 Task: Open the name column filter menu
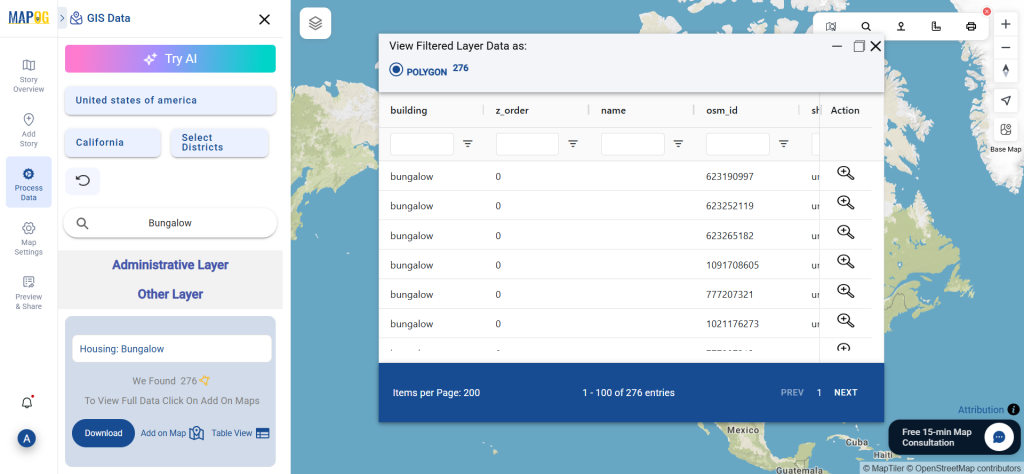pos(679,144)
